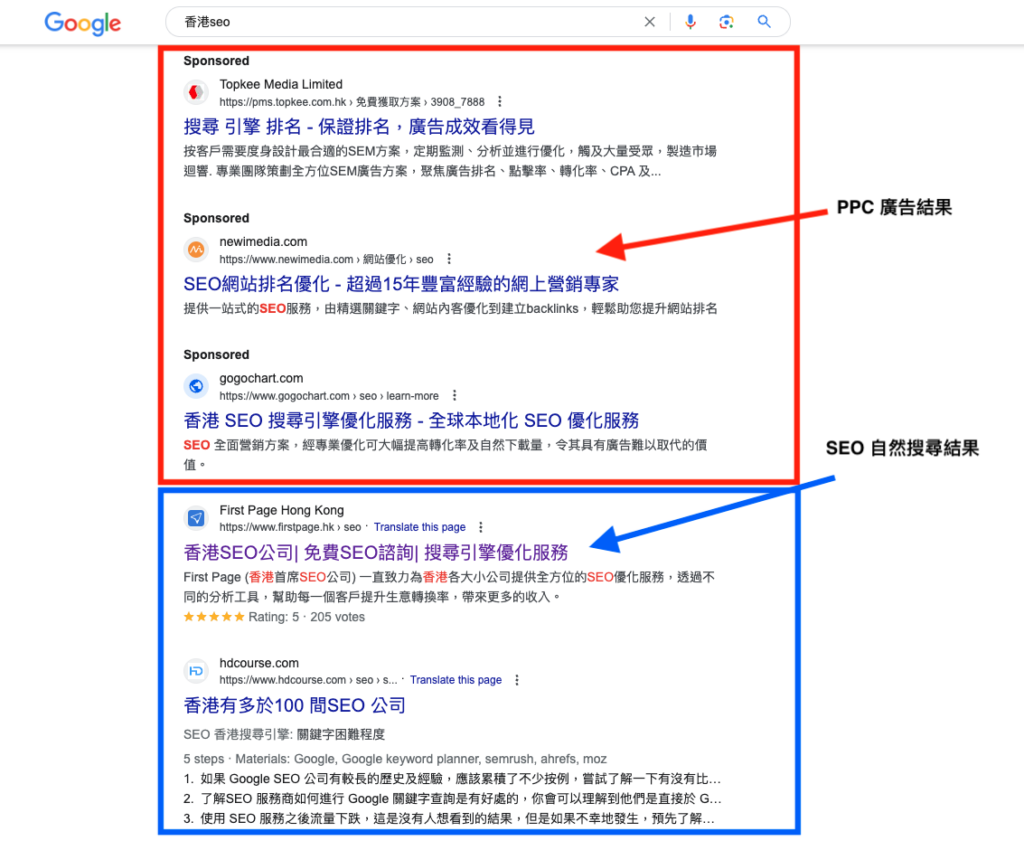Viewport: 1024px width, 841px height.
Task: Click into the search field with 香港seo
Action: click(400, 22)
